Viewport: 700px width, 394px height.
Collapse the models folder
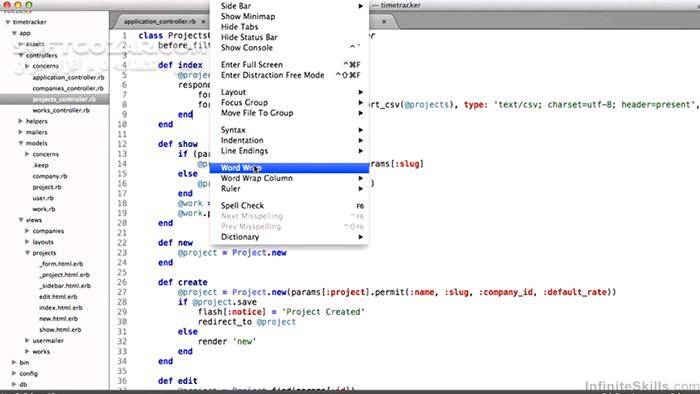21,143
